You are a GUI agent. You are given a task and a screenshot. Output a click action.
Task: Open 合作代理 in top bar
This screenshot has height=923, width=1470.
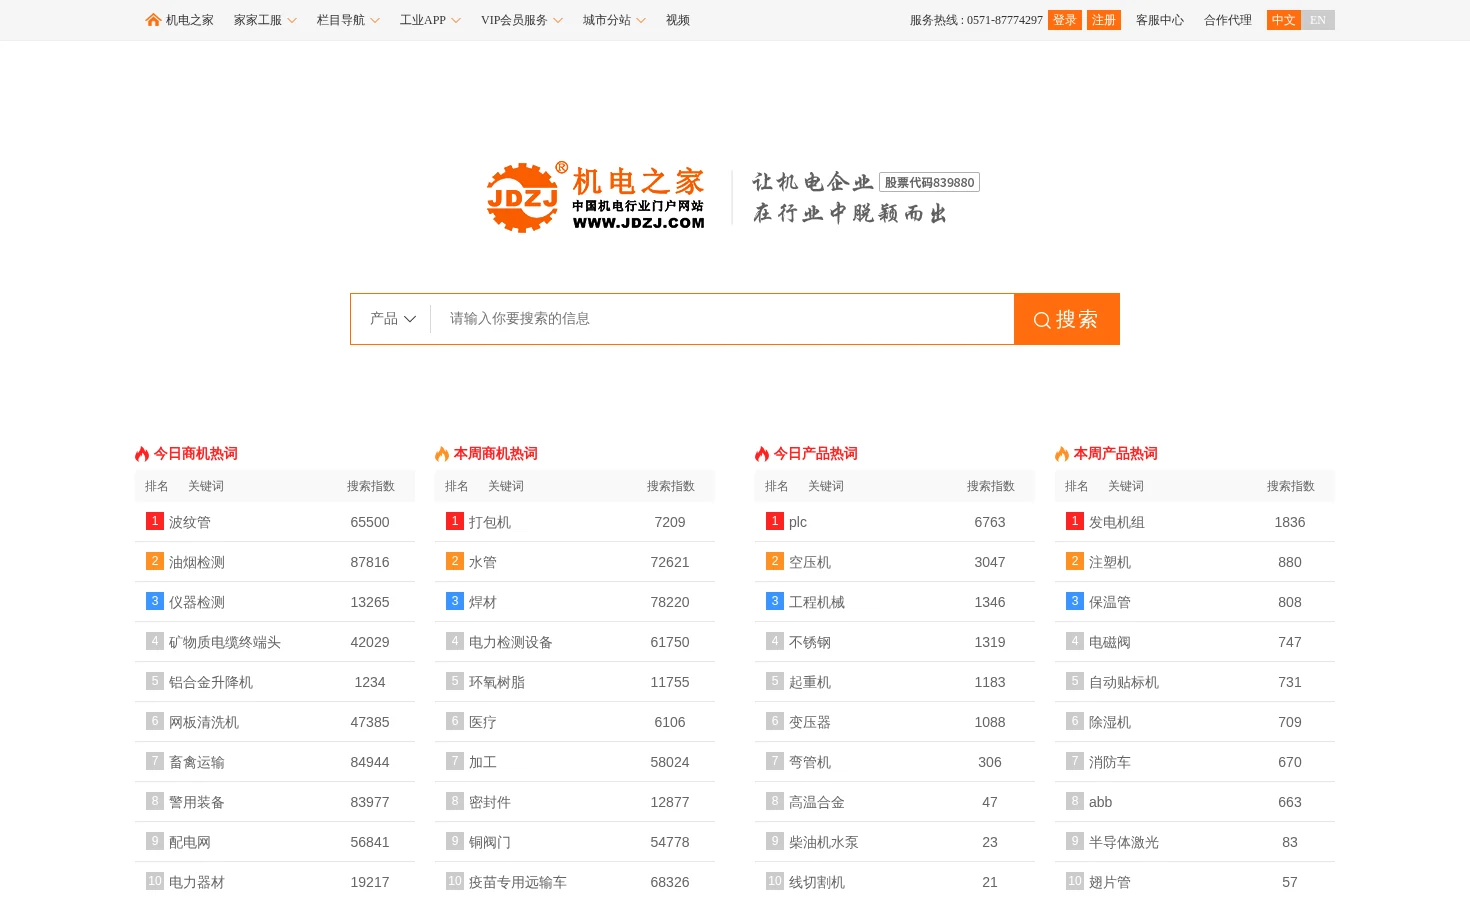[1228, 20]
